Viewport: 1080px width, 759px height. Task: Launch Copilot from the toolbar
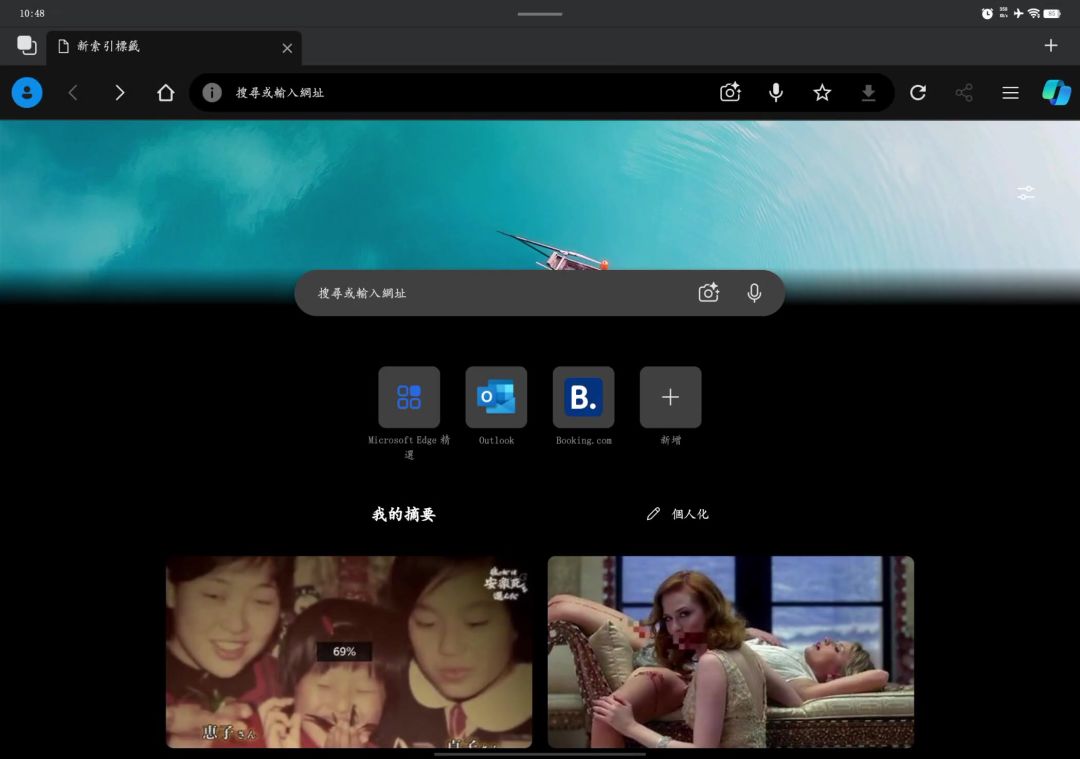click(1056, 93)
